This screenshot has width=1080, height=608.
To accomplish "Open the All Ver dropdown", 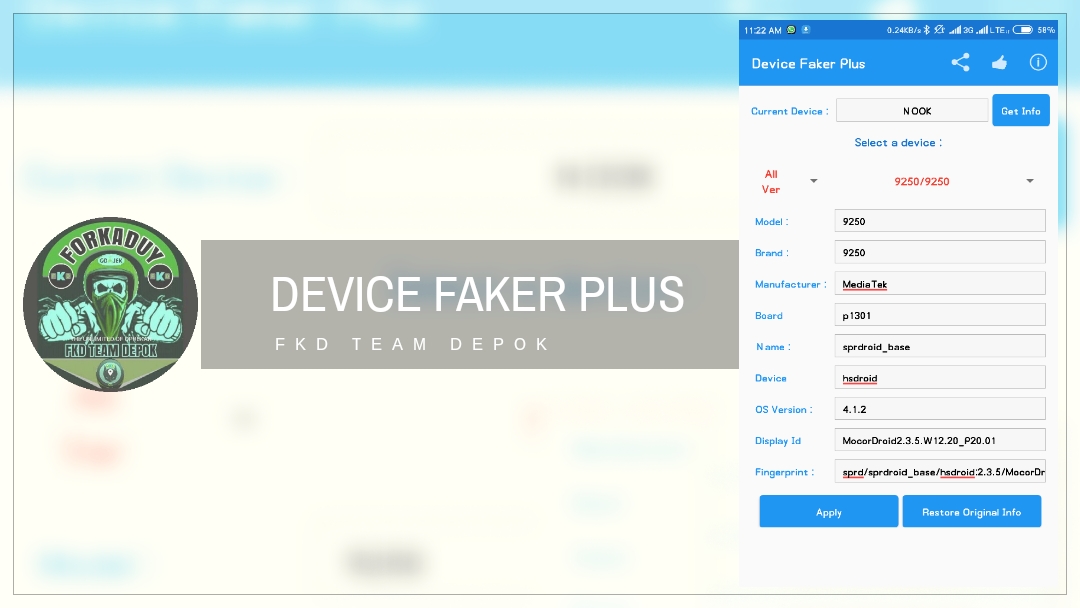I will pos(786,181).
